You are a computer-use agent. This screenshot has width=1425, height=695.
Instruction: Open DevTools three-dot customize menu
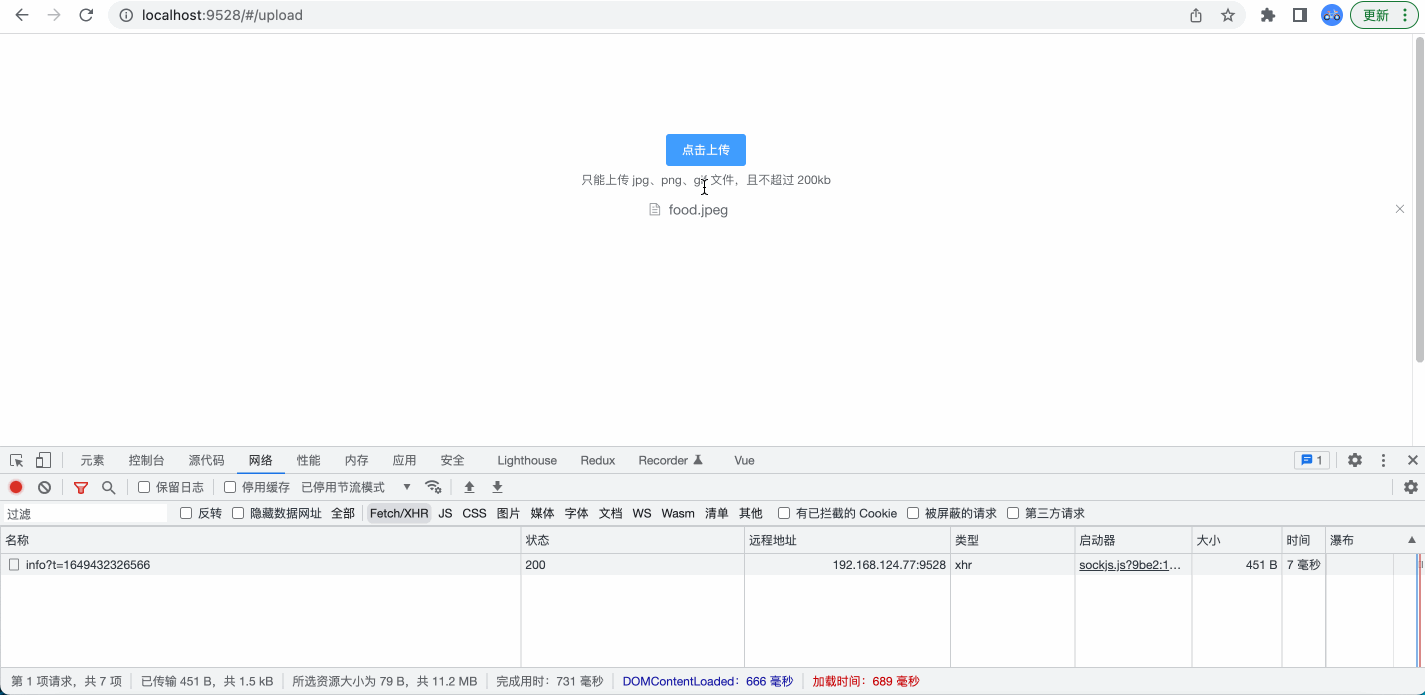1384,460
